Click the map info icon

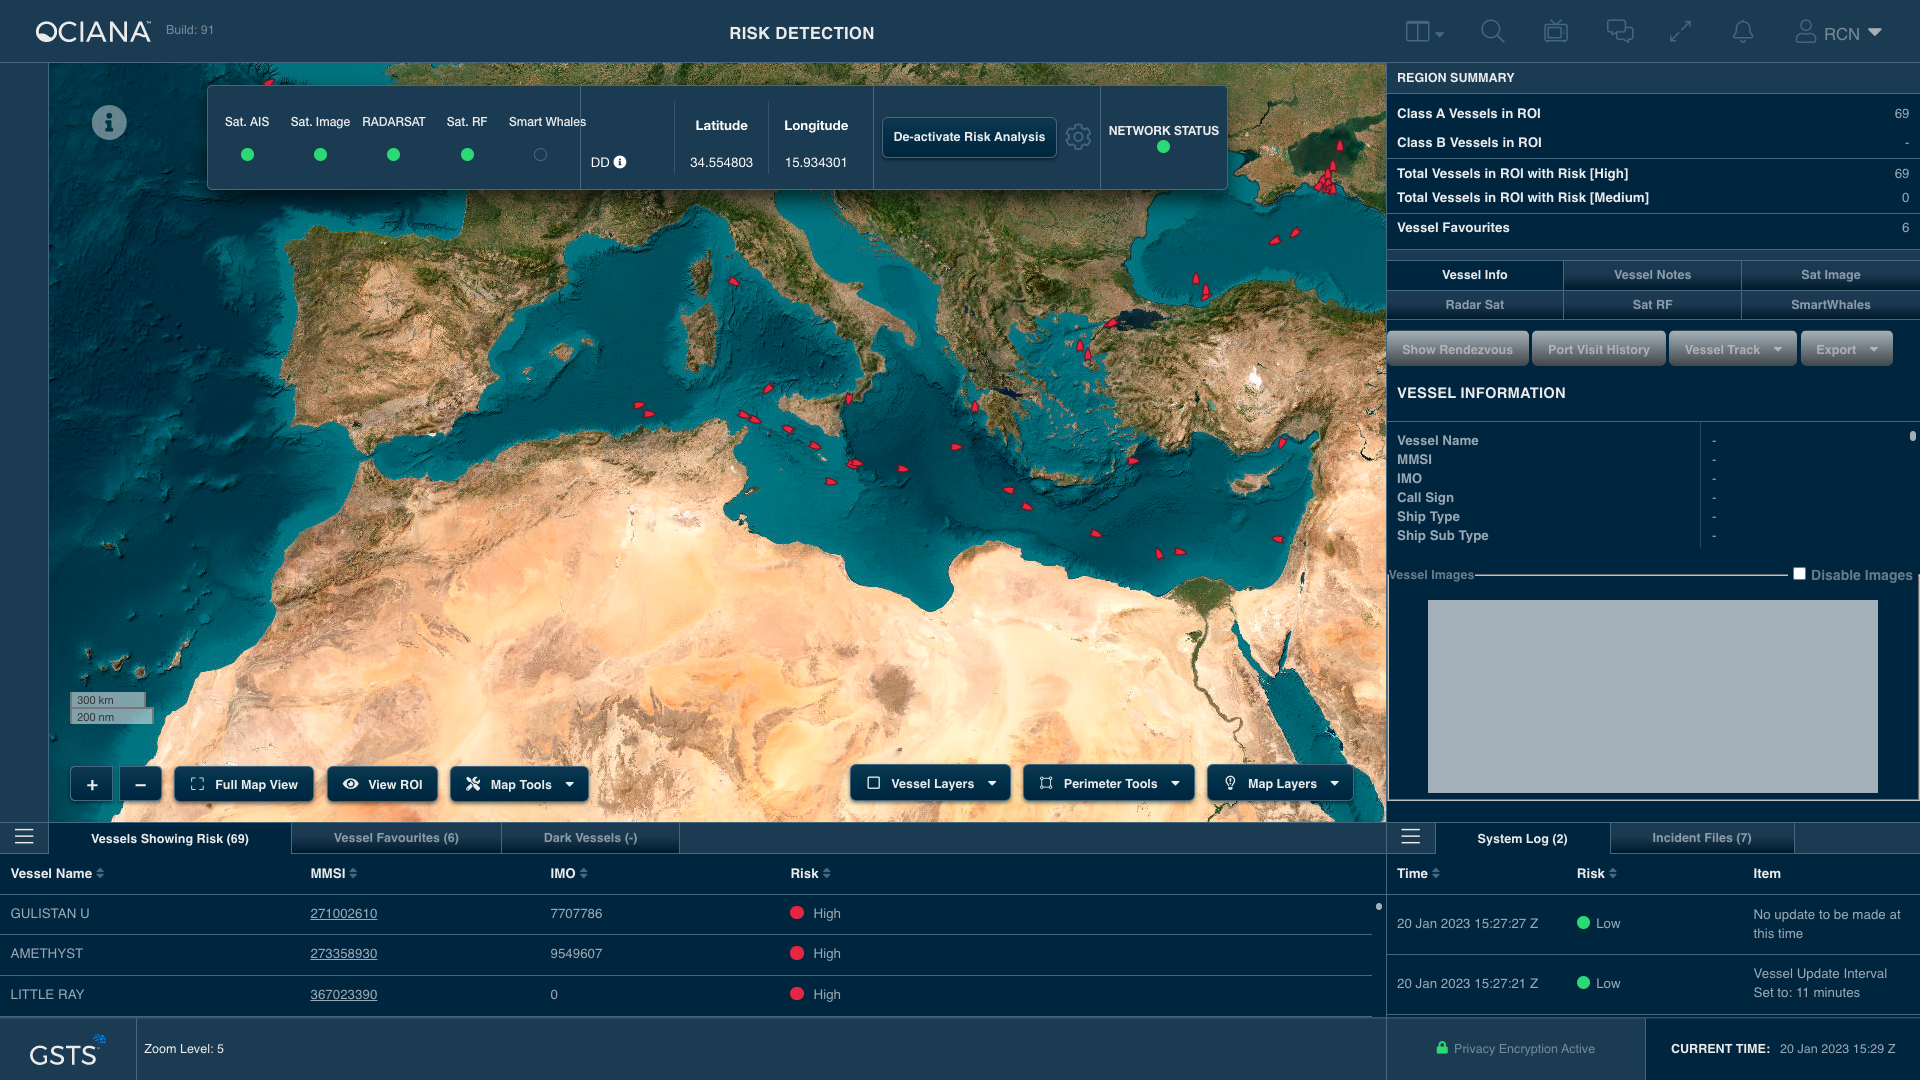click(x=109, y=122)
